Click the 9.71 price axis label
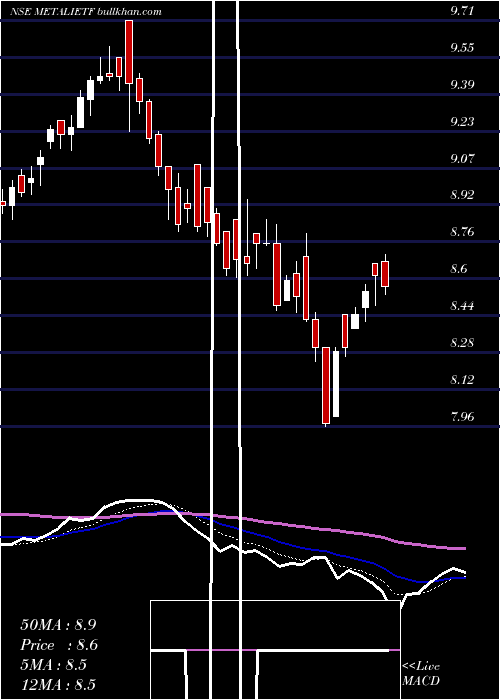The image size is (500, 700). point(462,12)
